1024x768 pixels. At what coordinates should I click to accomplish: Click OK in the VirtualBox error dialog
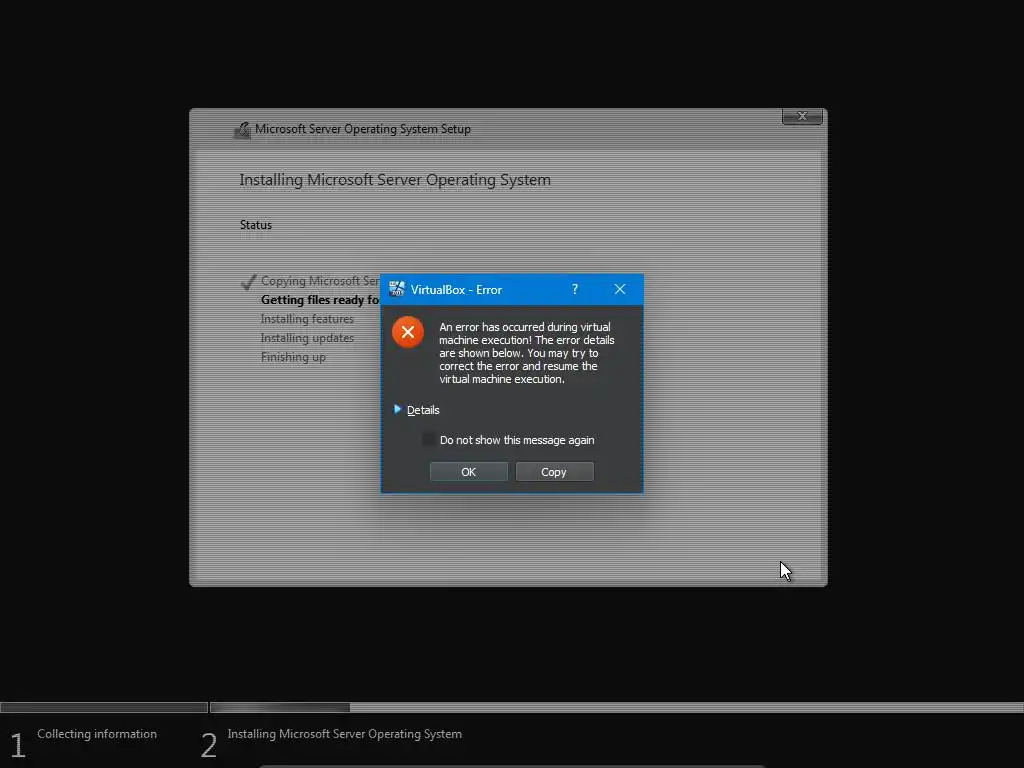point(468,472)
